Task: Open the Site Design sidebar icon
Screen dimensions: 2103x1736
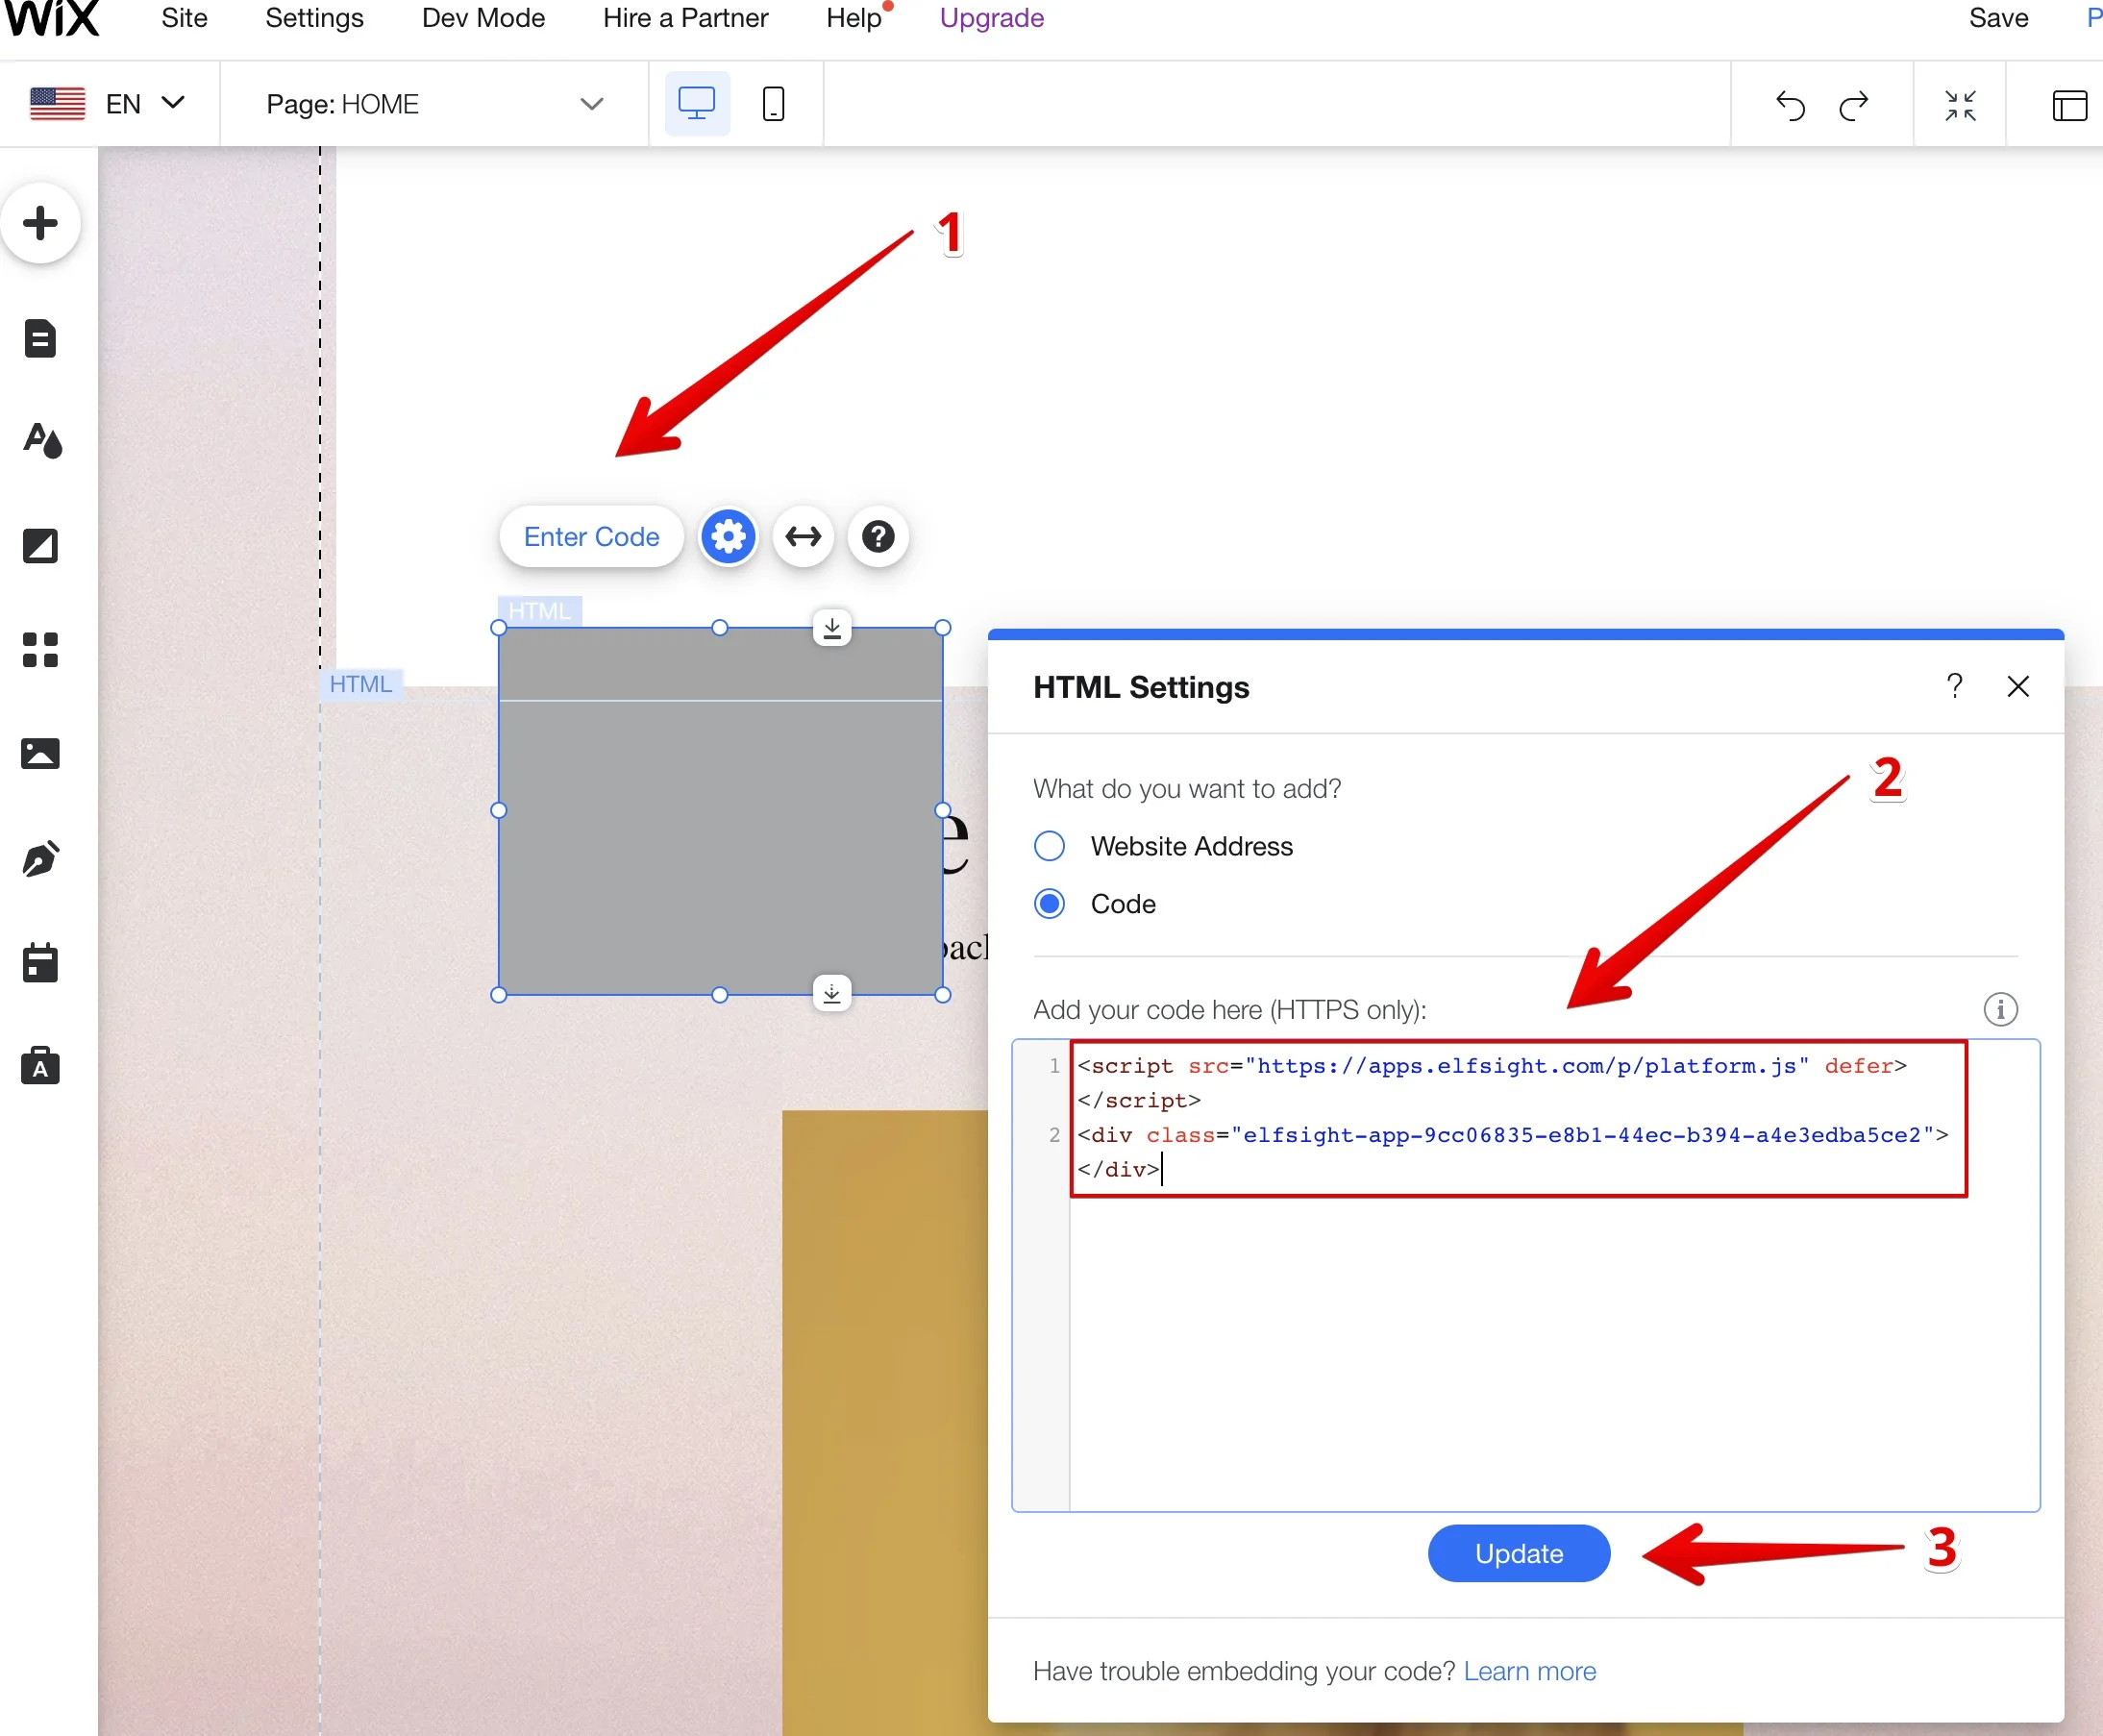Action: tap(42, 441)
